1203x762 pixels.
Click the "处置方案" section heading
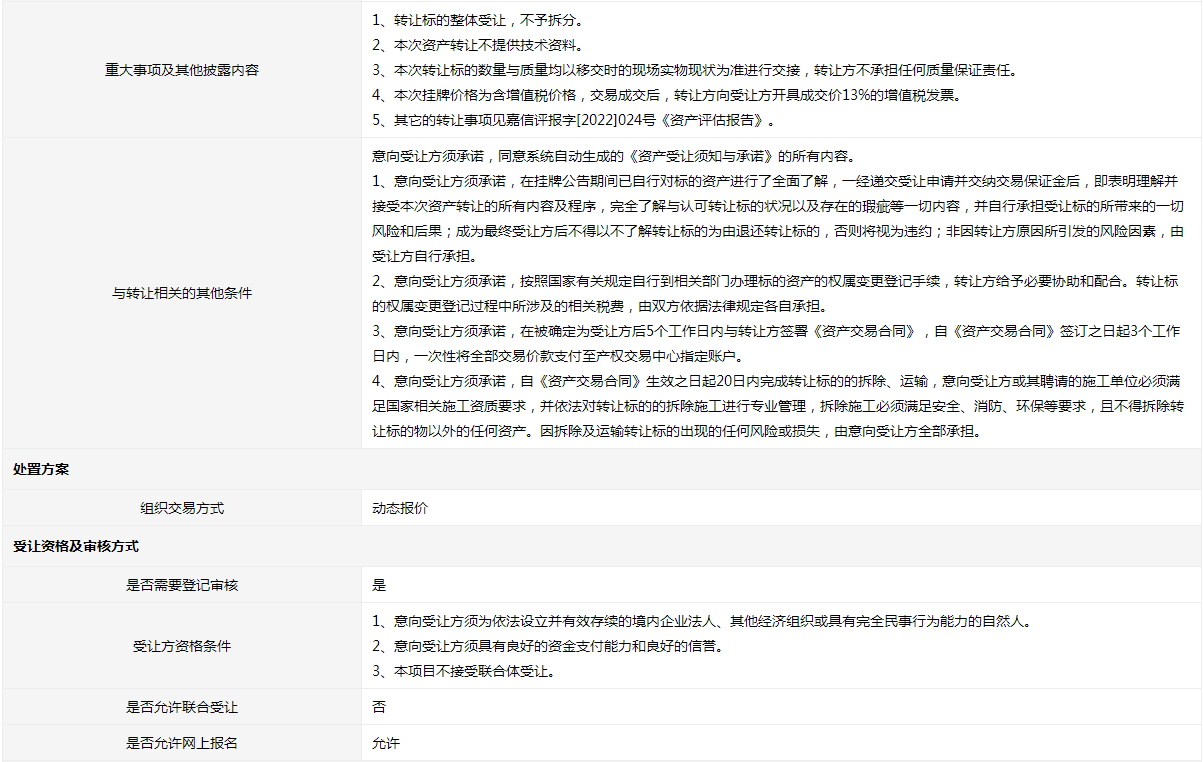[41, 469]
